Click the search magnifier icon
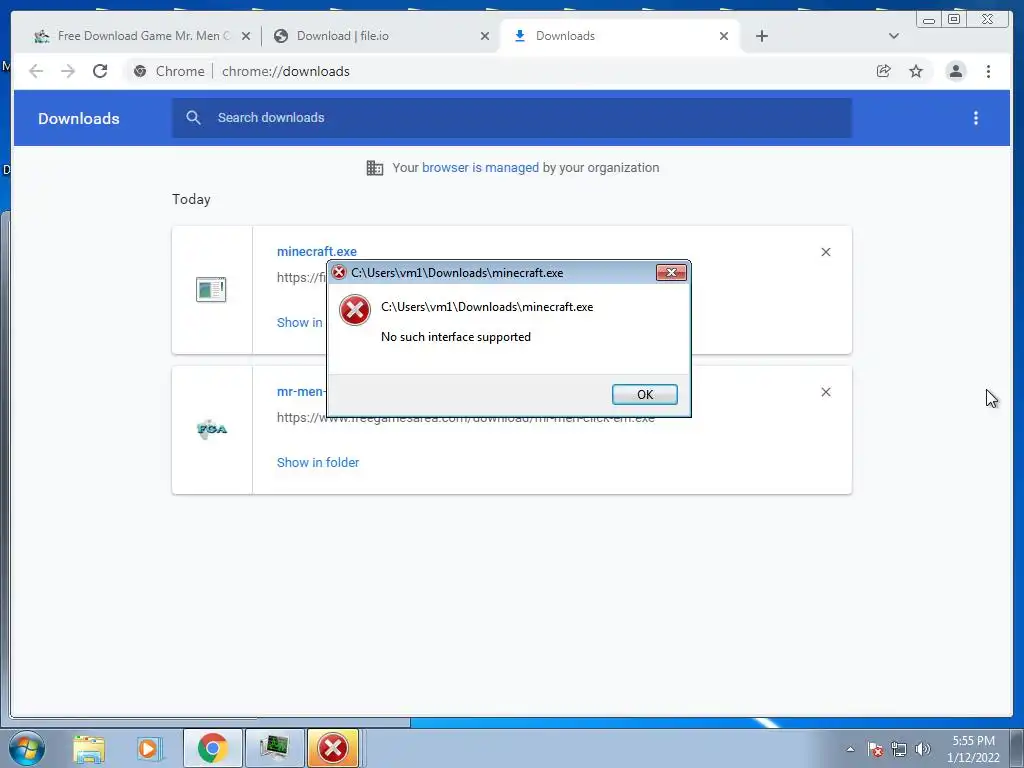The image size is (1024, 768). 193,118
